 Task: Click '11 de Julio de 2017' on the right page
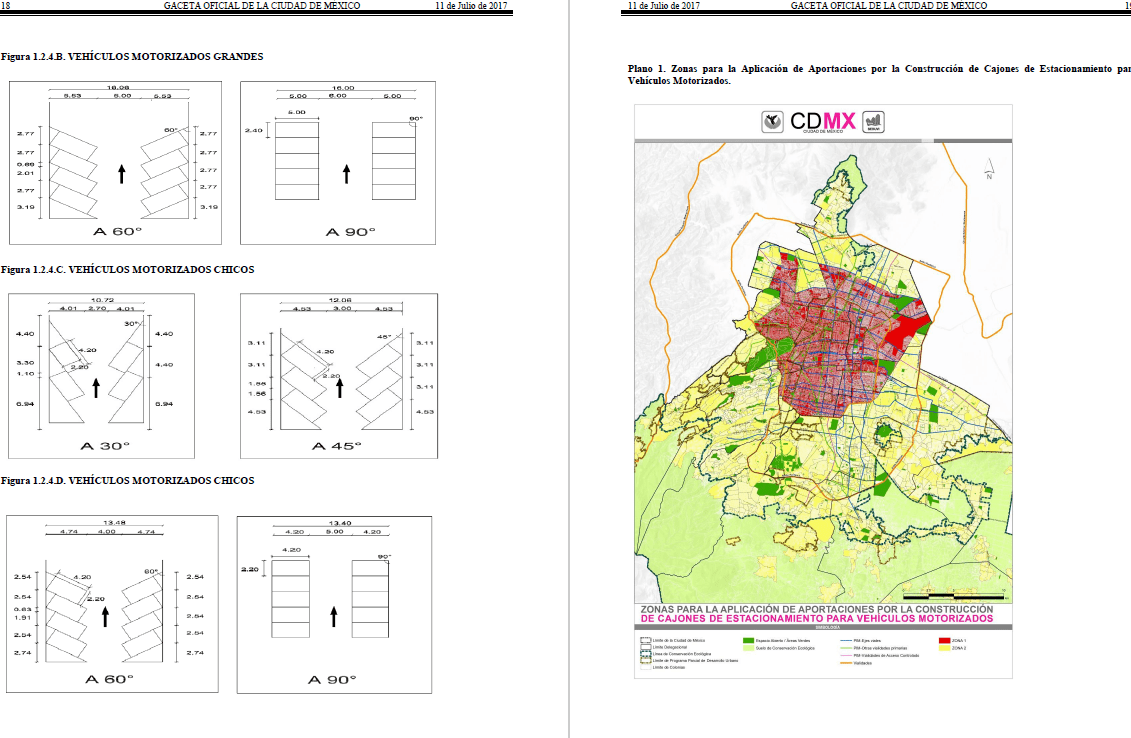point(664,5)
